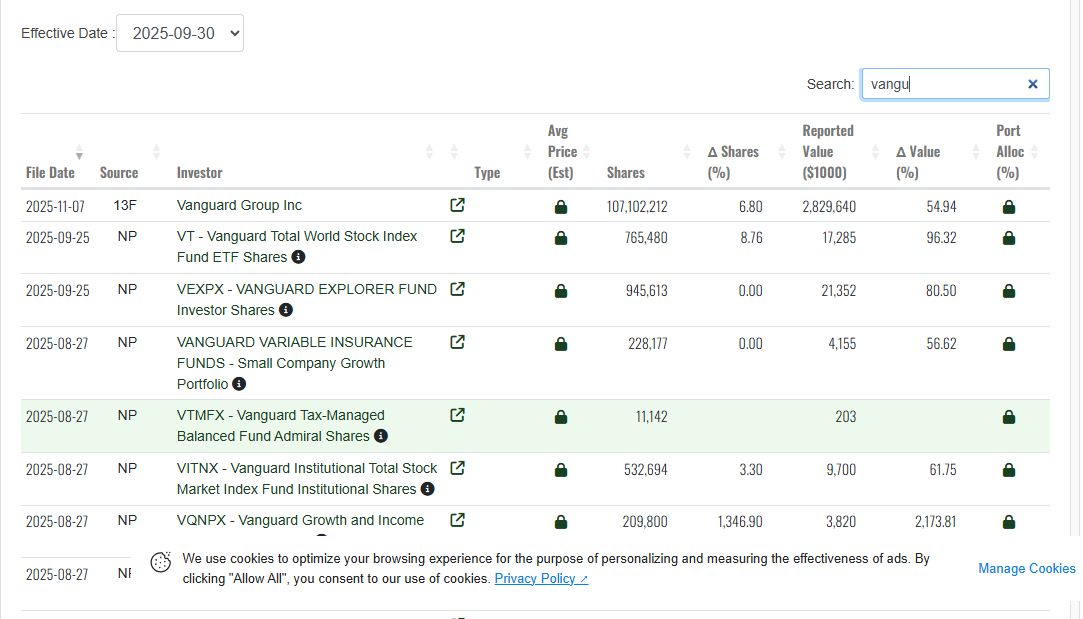Select Δ Value 2,173.81
Viewport: 1083px width, 619px height.
click(x=935, y=522)
